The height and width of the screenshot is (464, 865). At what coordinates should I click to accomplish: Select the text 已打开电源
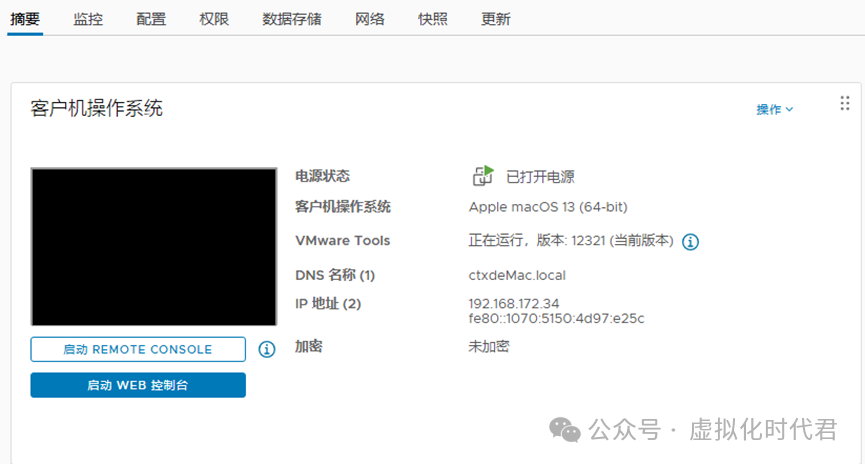click(540, 177)
